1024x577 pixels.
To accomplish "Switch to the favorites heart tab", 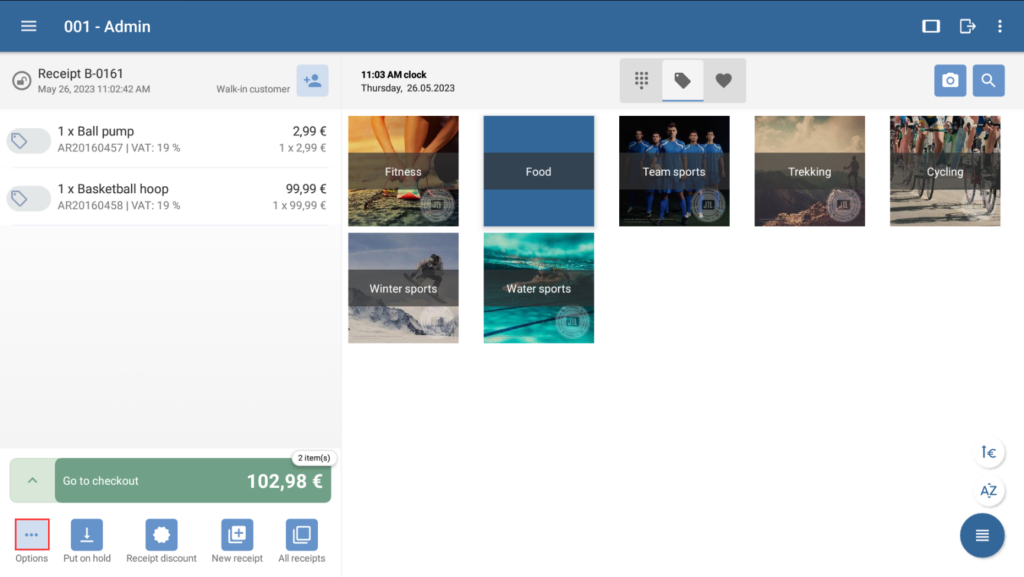I will pos(724,81).
